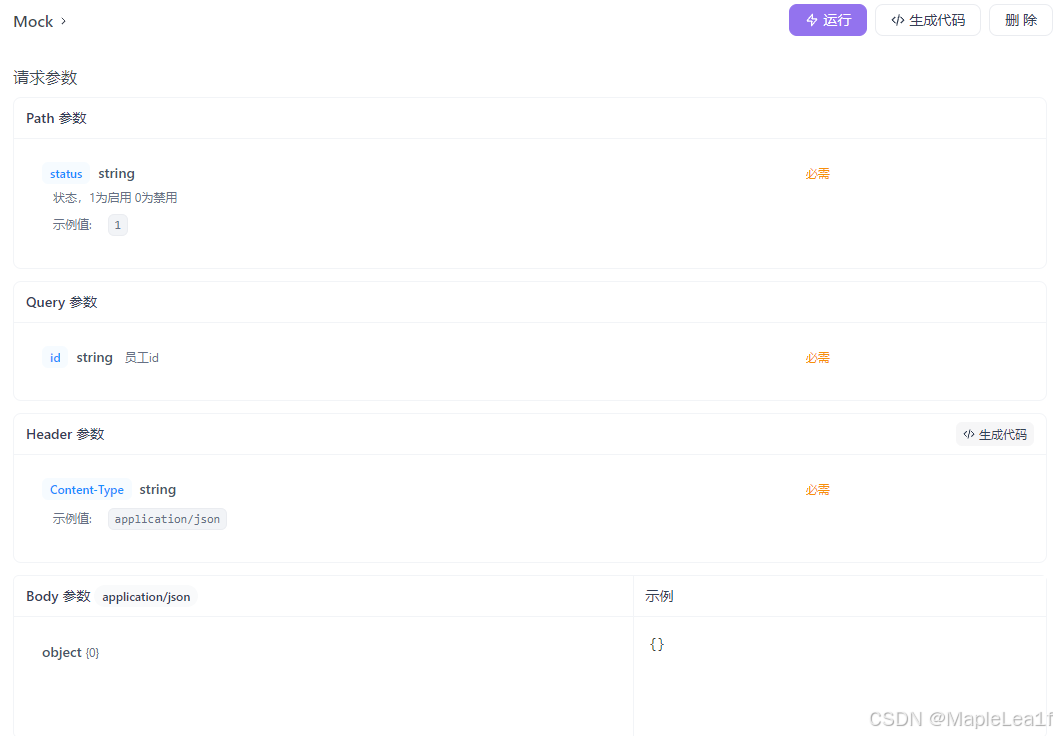This screenshot has width=1057, height=736.
Task: Click the 示例 column header
Action: coord(659,596)
